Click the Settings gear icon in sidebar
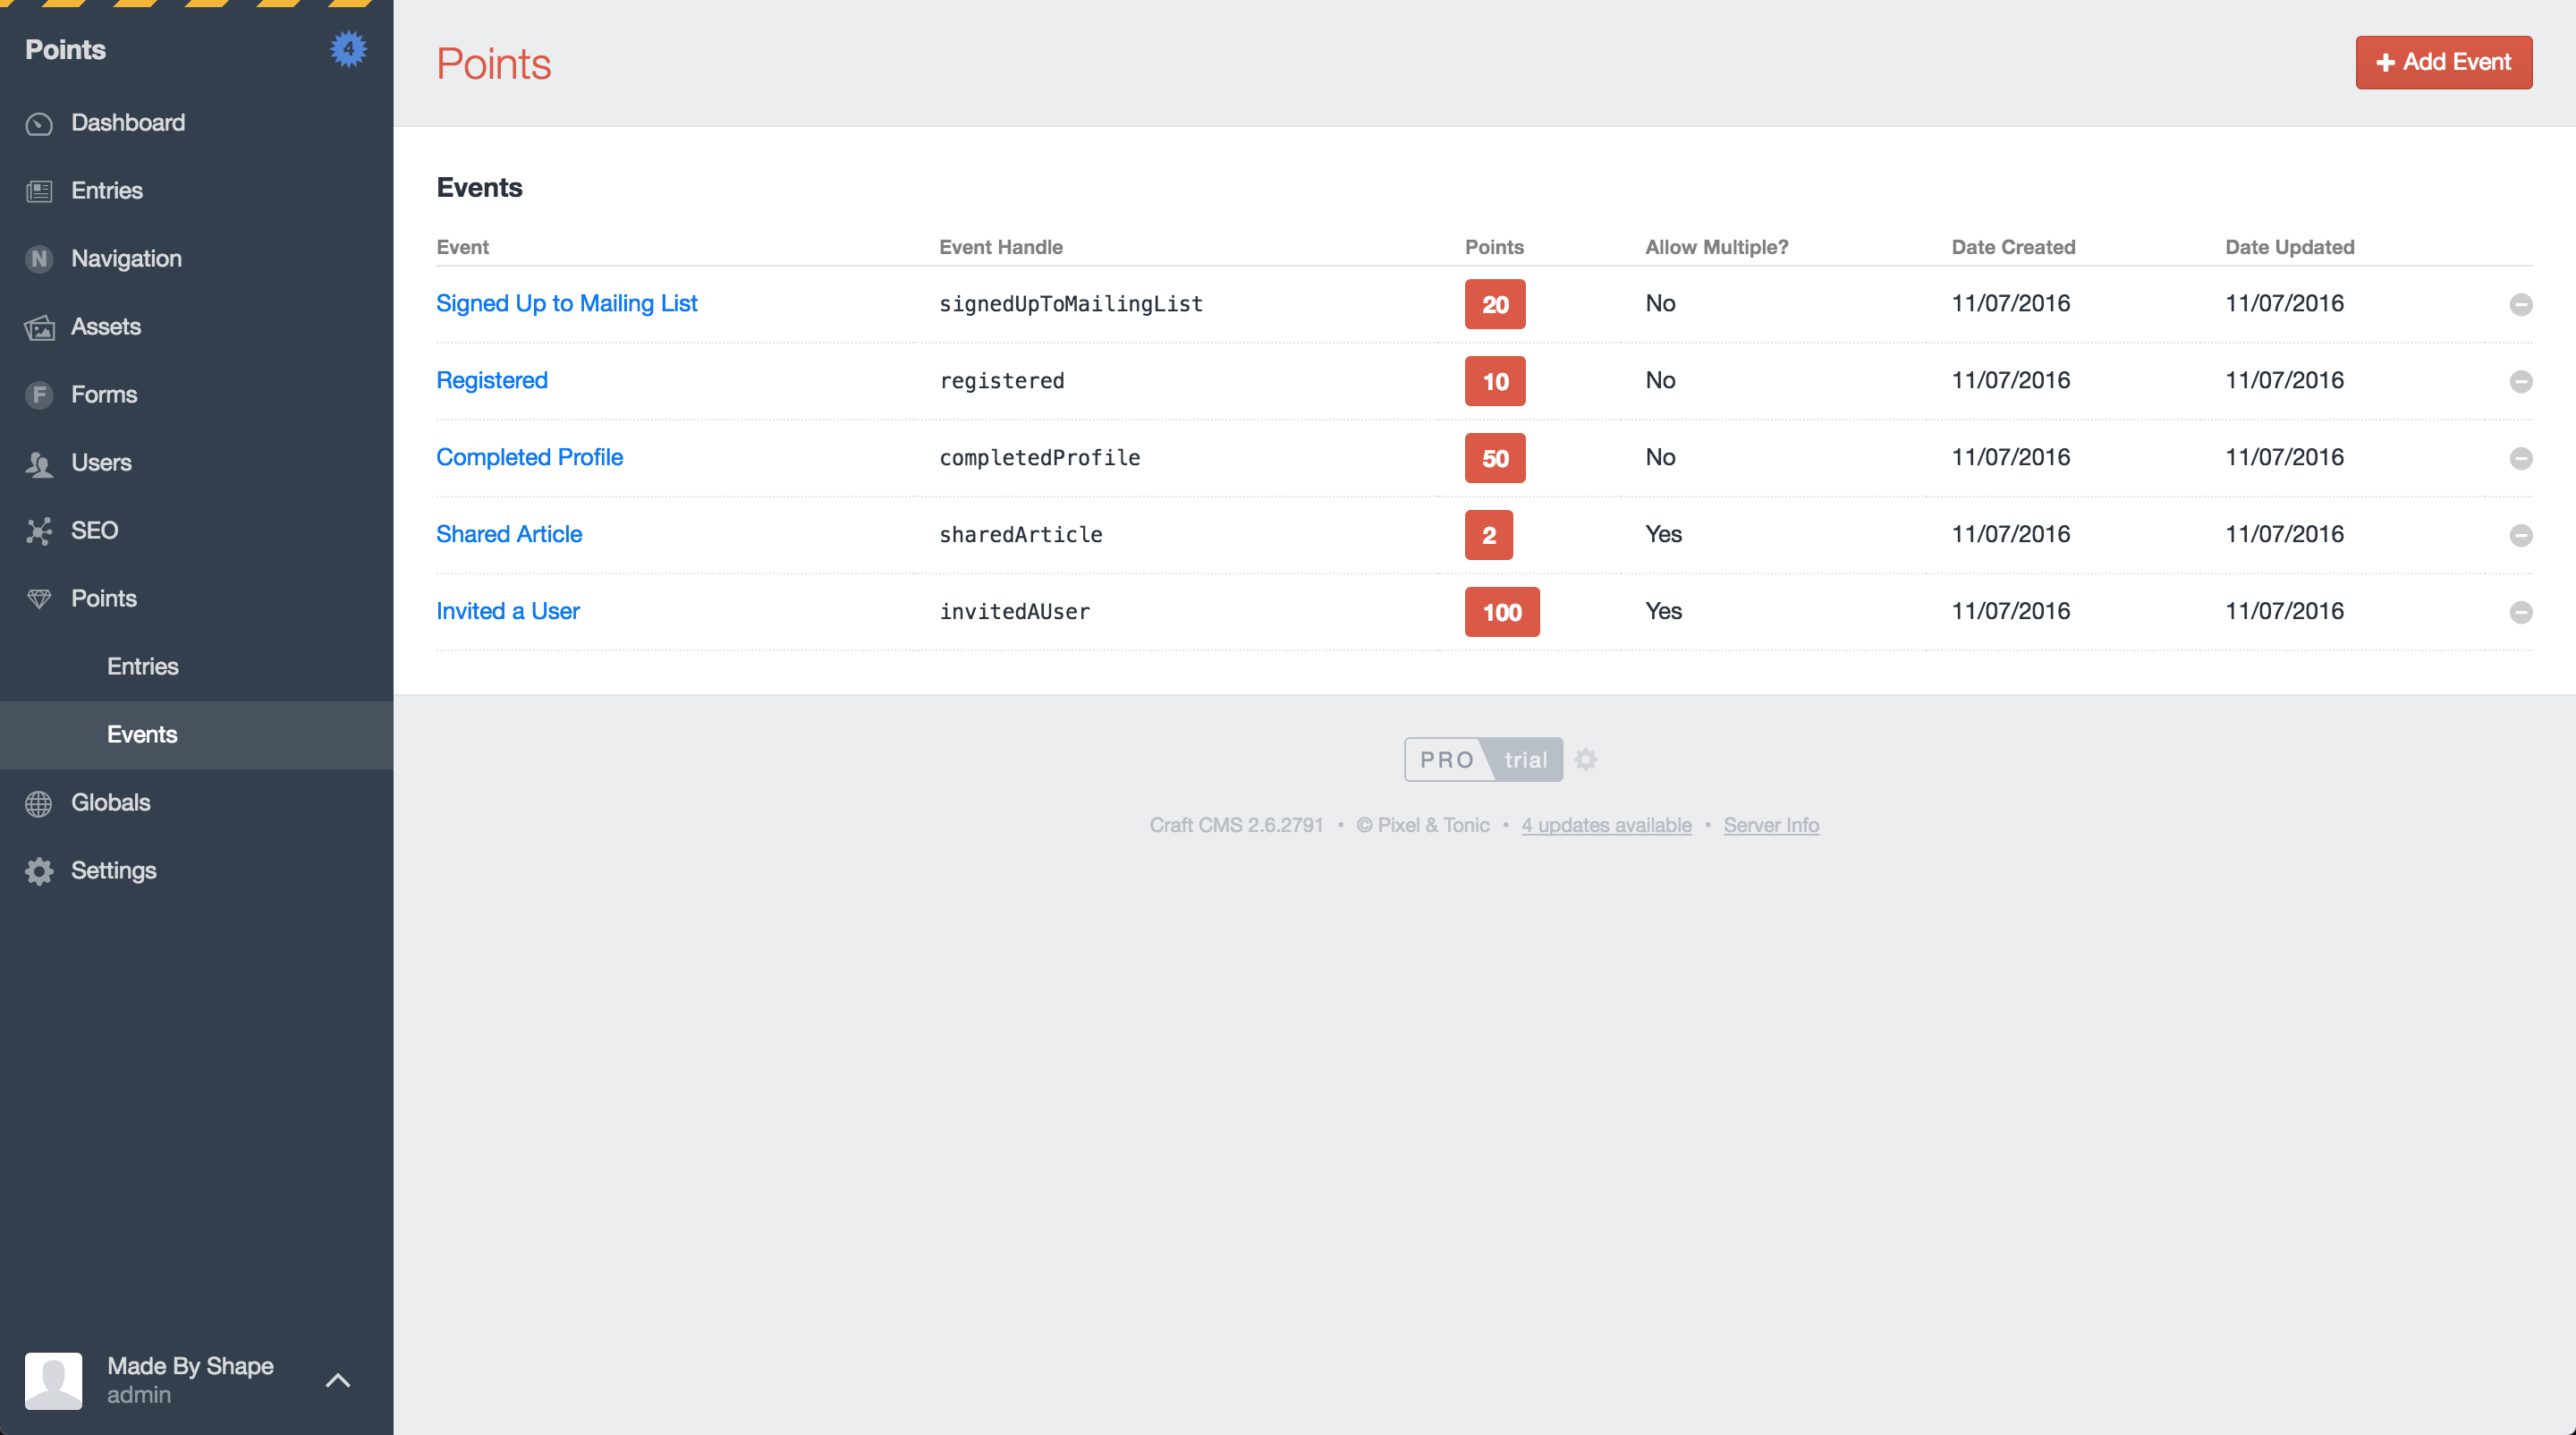The height and width of the screenshot is (1435, 2576). tap(39, 871)
